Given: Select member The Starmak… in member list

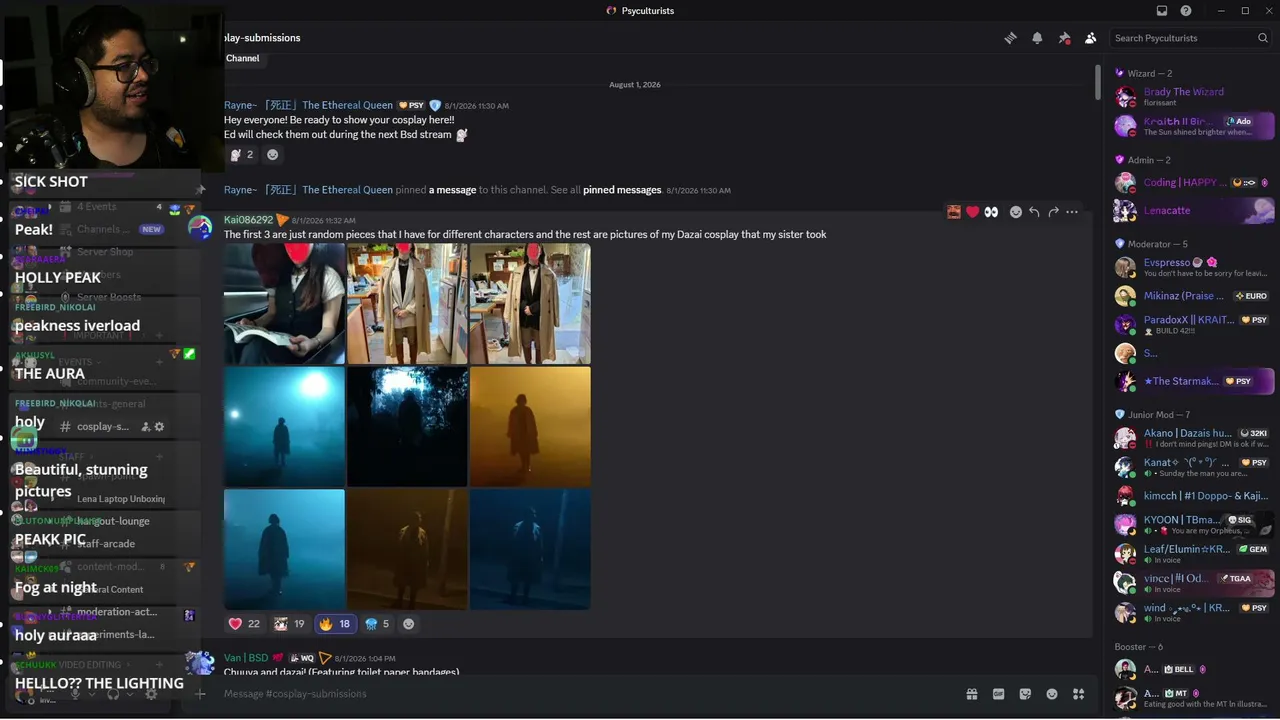Looking at the screenshot, I should tap(1194, 381).
